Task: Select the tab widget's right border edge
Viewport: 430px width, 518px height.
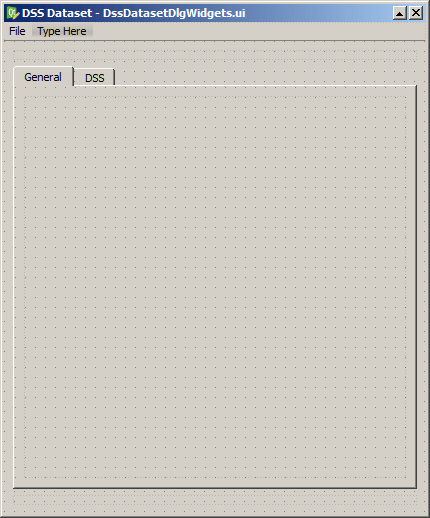Action: 416,287
